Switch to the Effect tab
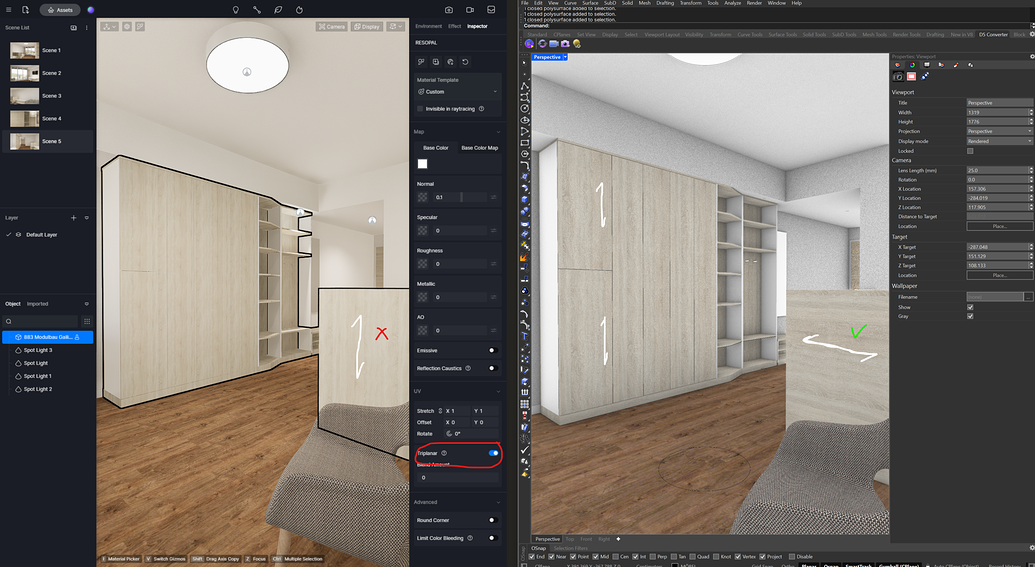 (x=454, y=26)
